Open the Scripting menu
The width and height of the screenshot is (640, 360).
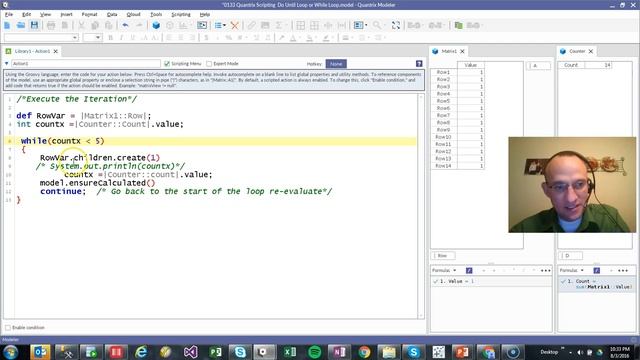pos(181,14)
